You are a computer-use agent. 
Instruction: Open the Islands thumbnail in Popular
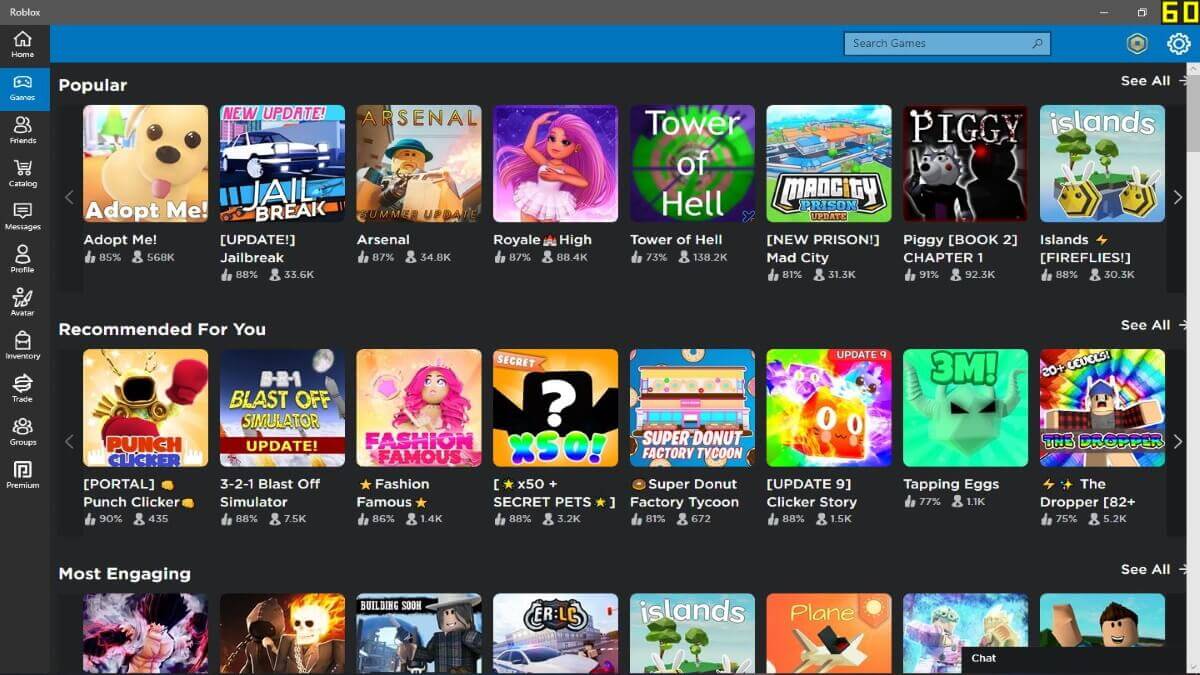click(x=1102, y=164)
